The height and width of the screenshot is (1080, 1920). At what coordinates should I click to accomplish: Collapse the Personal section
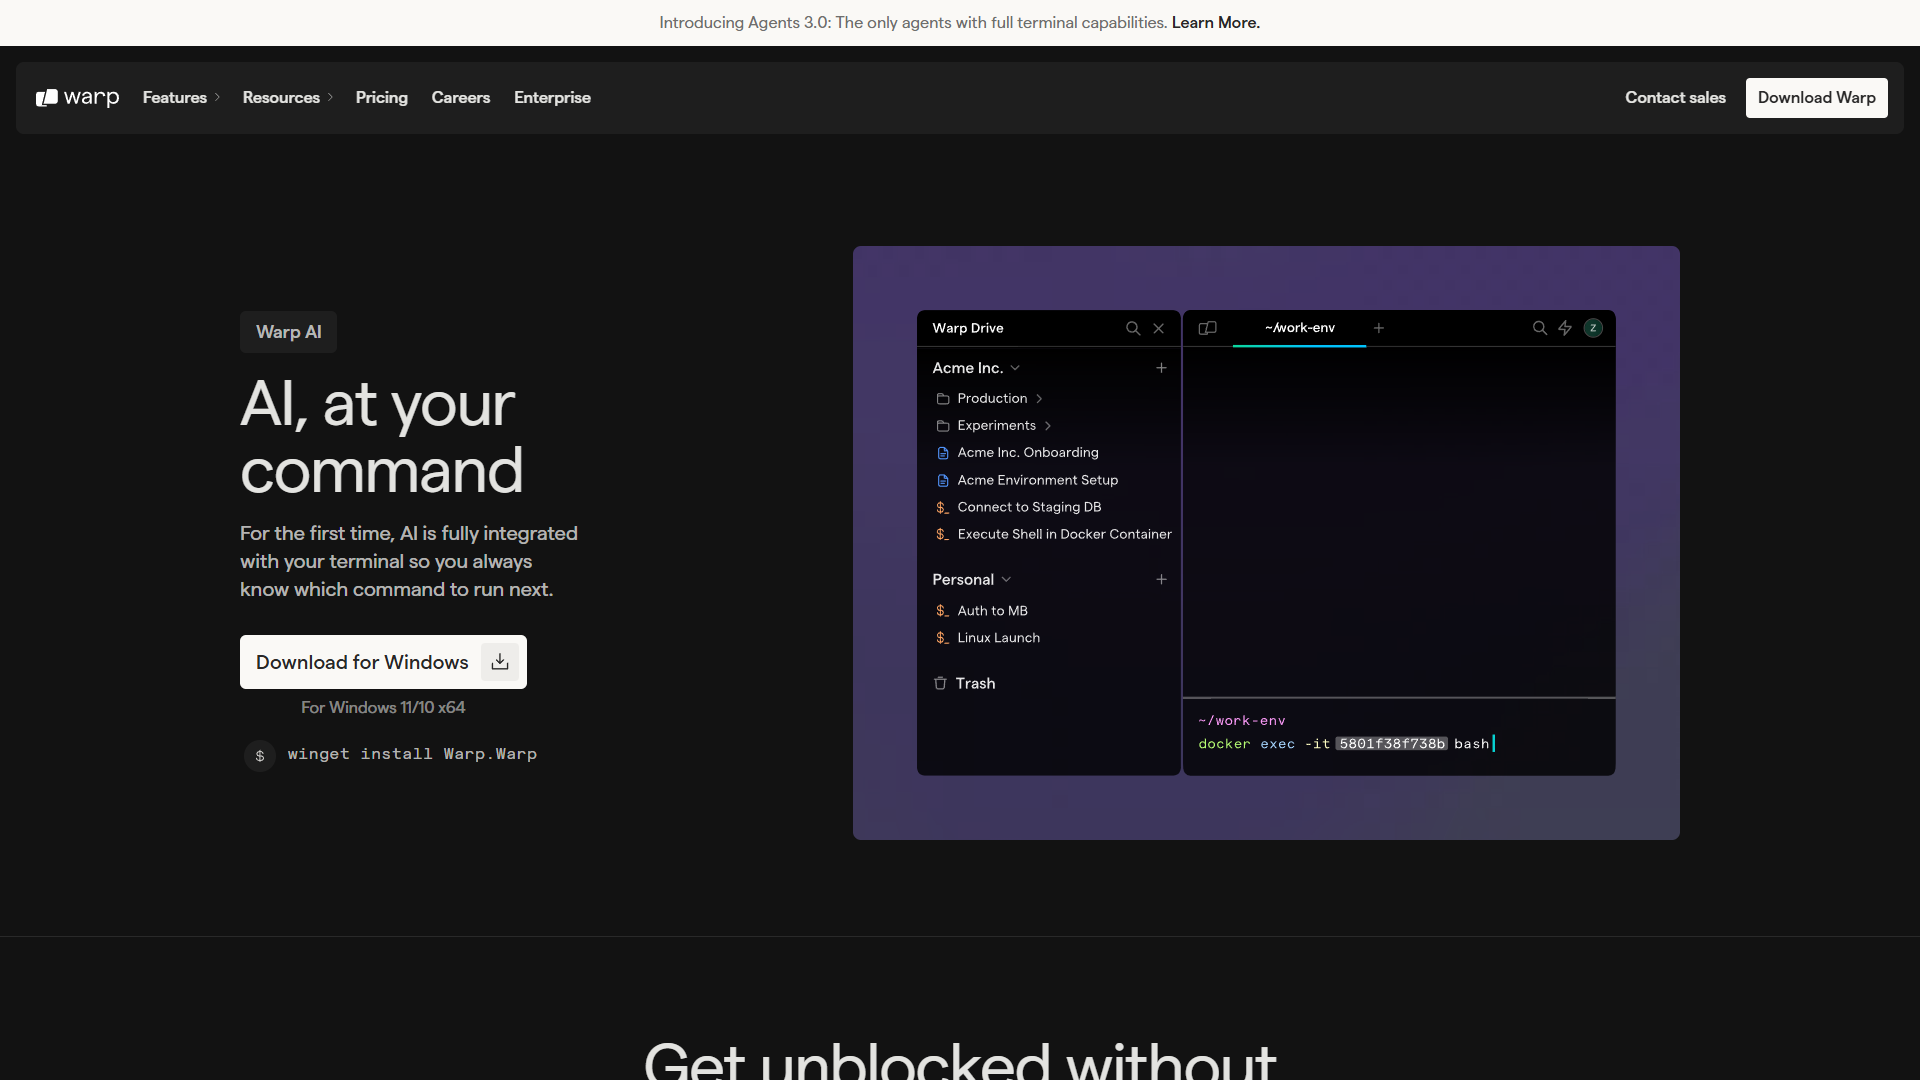click(1006, 579)
